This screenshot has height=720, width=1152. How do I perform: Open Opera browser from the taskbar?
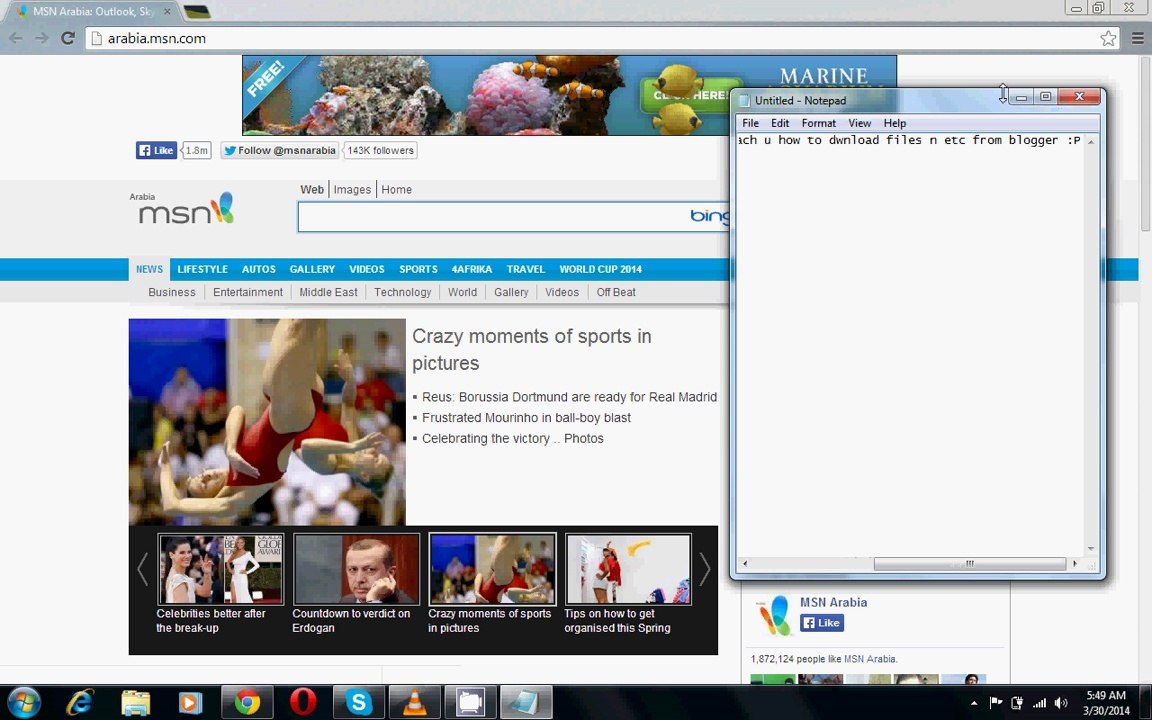click(x=303, y=703)
